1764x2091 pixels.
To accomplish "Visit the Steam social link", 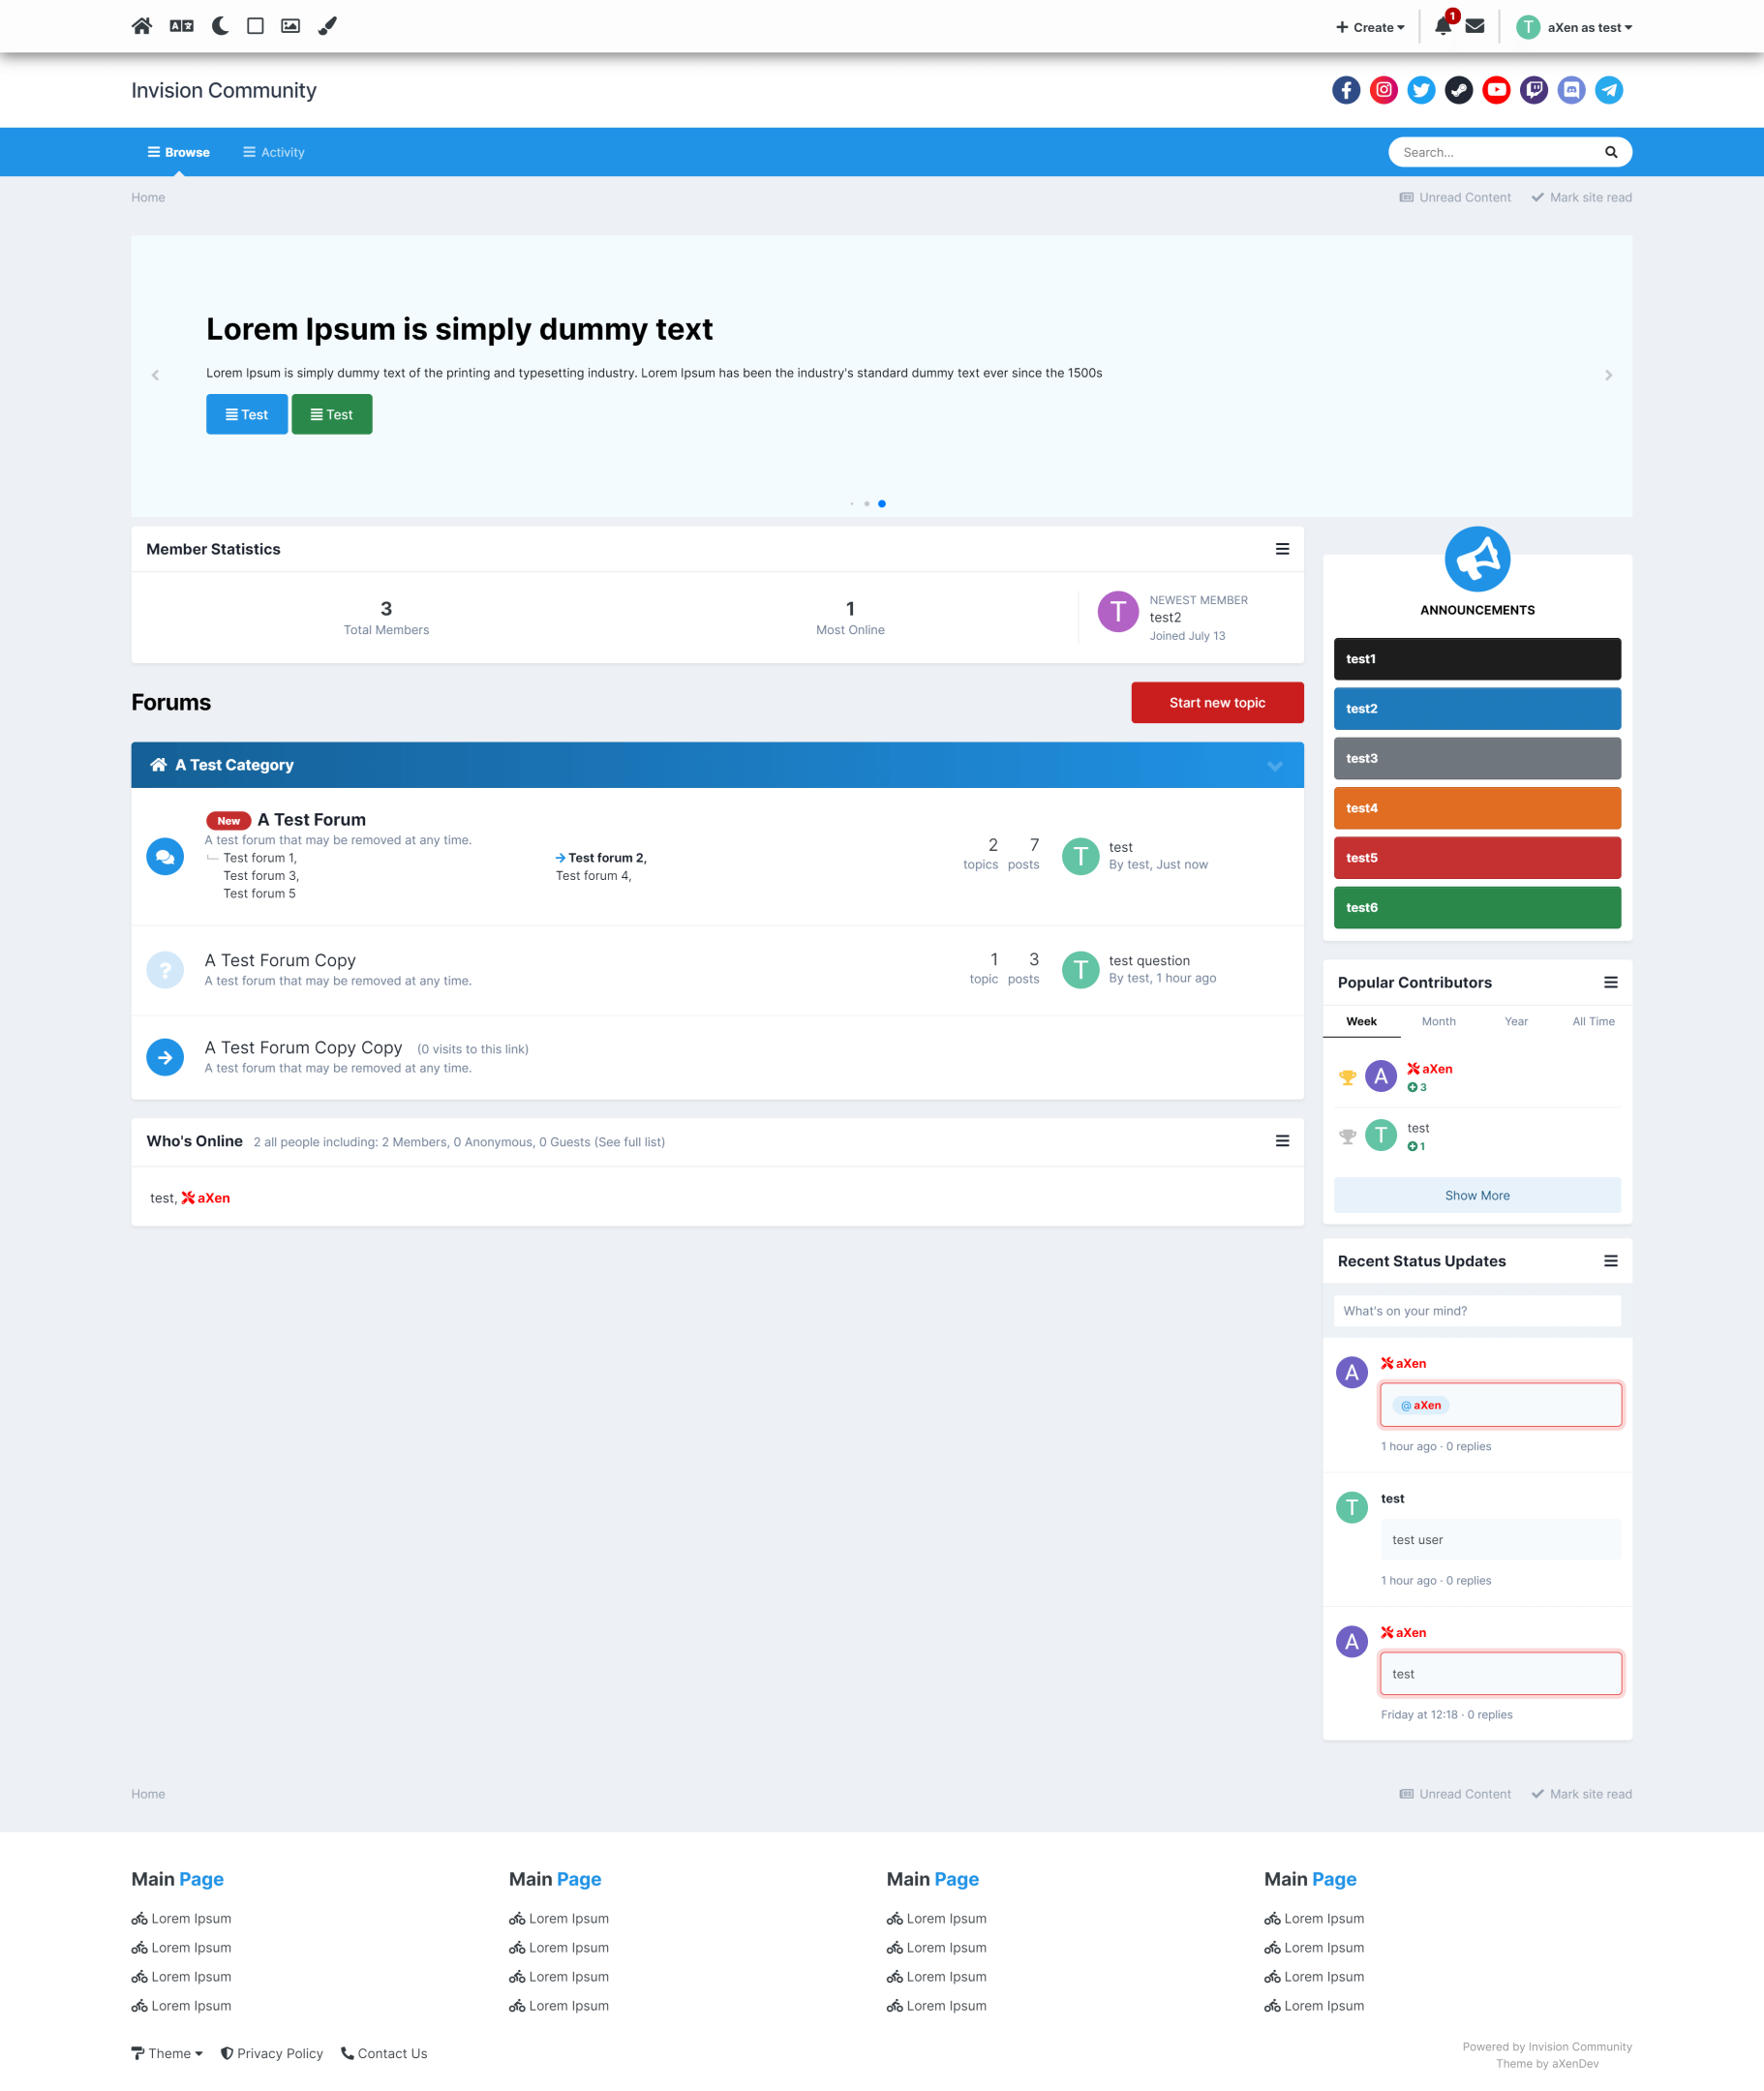I will click(1458, 90).
